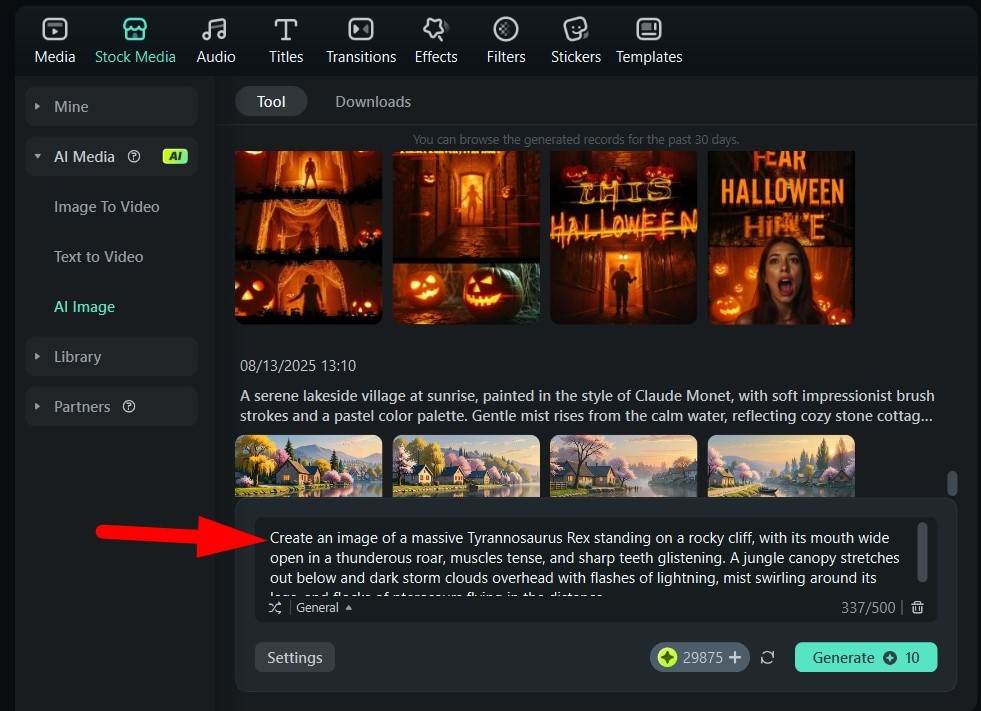The width and height of the screenshot is (981, 711).
Task: Open the Filters icon
Action: pos(506,29)
